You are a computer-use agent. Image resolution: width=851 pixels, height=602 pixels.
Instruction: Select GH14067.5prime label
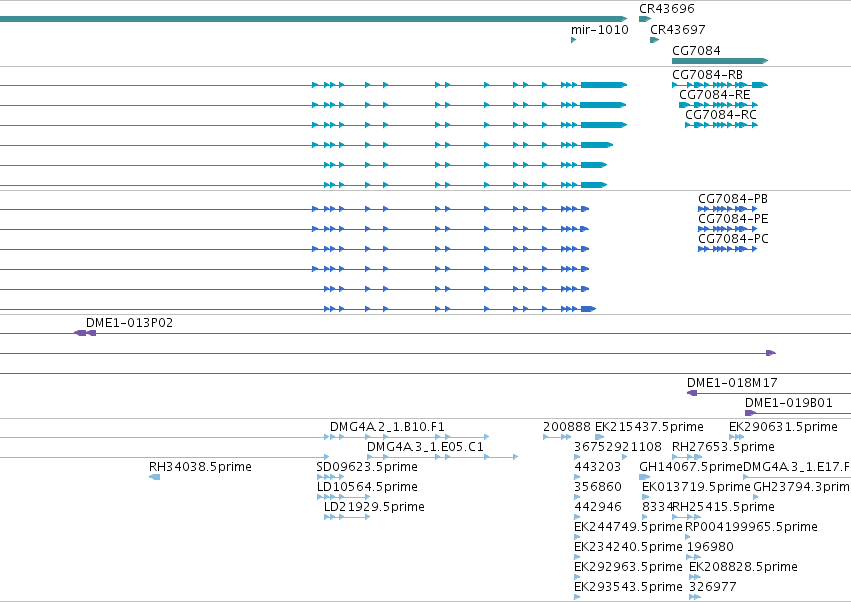click(x=690, y=467)
